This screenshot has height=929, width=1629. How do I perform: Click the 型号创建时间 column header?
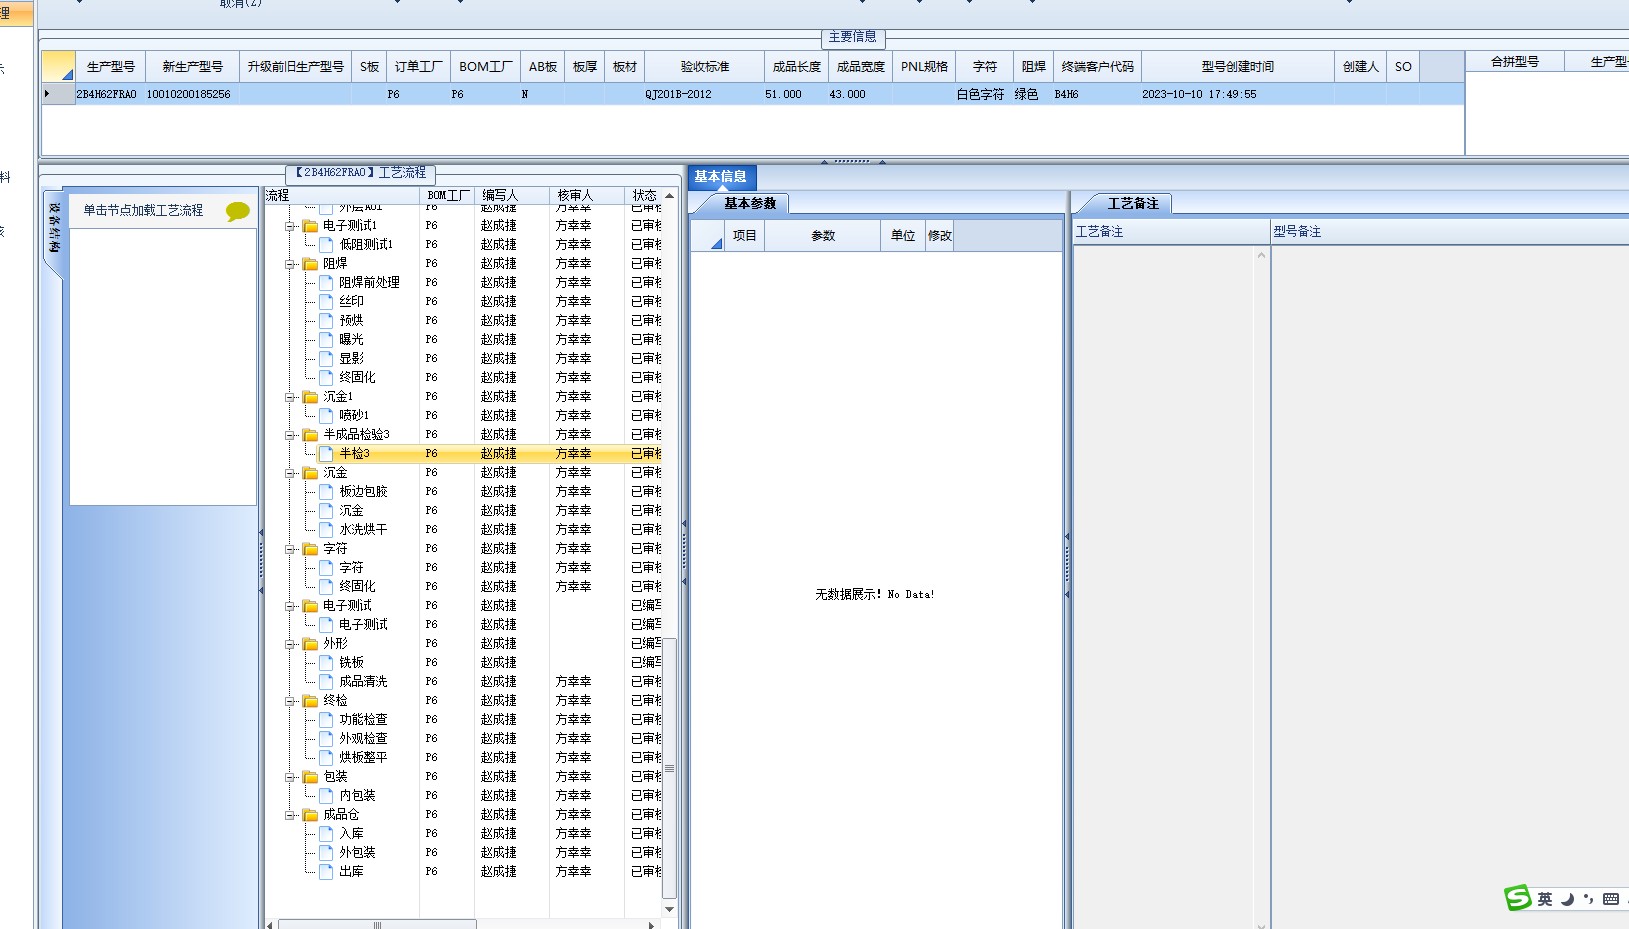tap(1238, 67)
